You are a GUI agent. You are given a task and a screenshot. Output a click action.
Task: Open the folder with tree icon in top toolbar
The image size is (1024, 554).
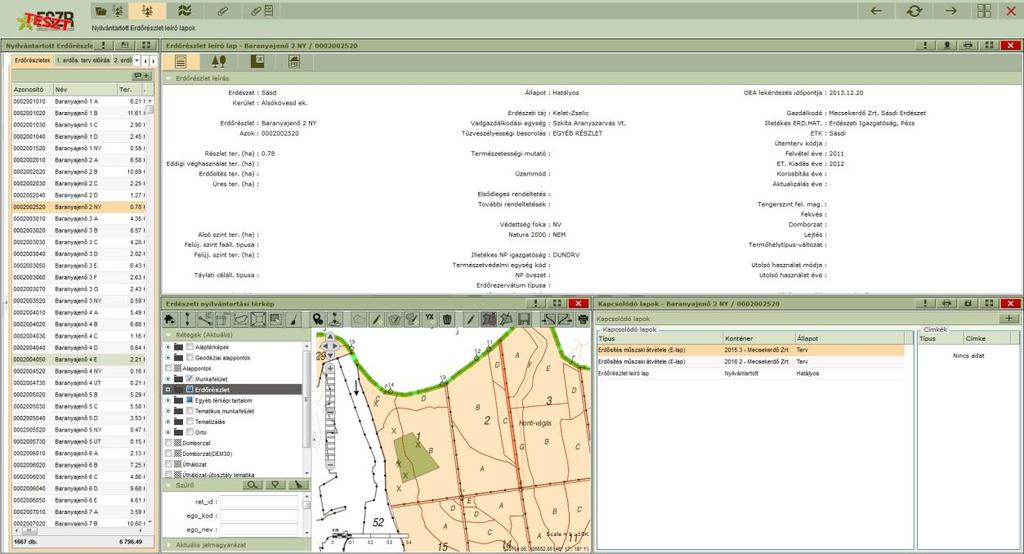click(x=109, y=11)
